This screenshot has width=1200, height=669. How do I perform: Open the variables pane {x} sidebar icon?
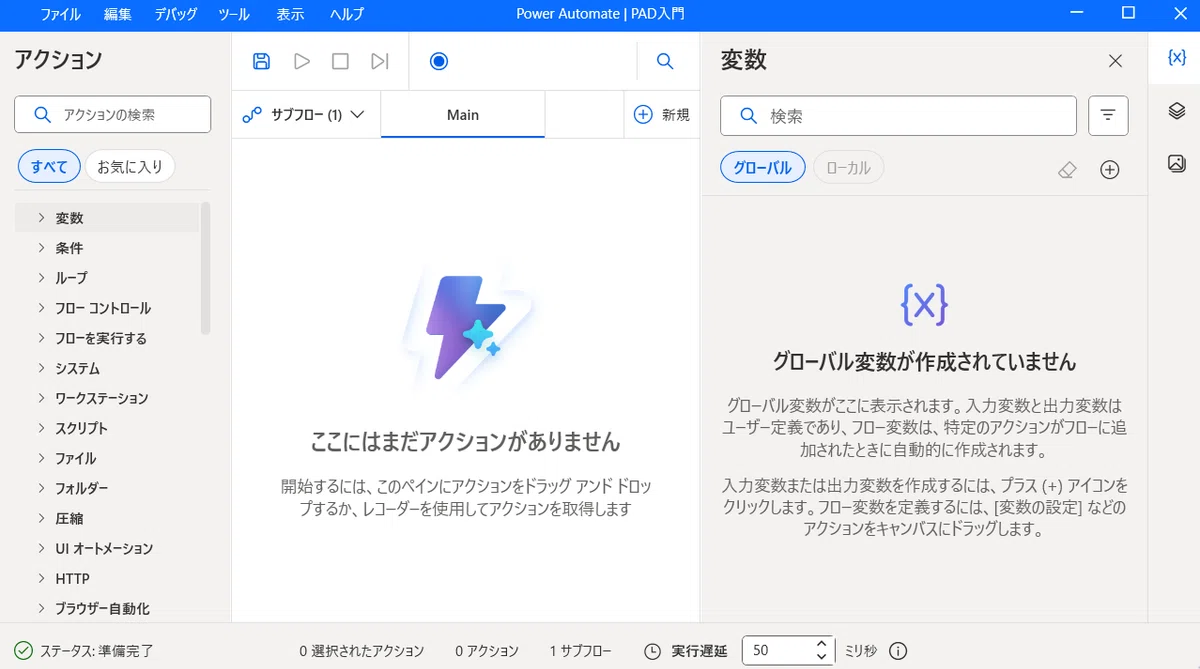[1177, 57]
